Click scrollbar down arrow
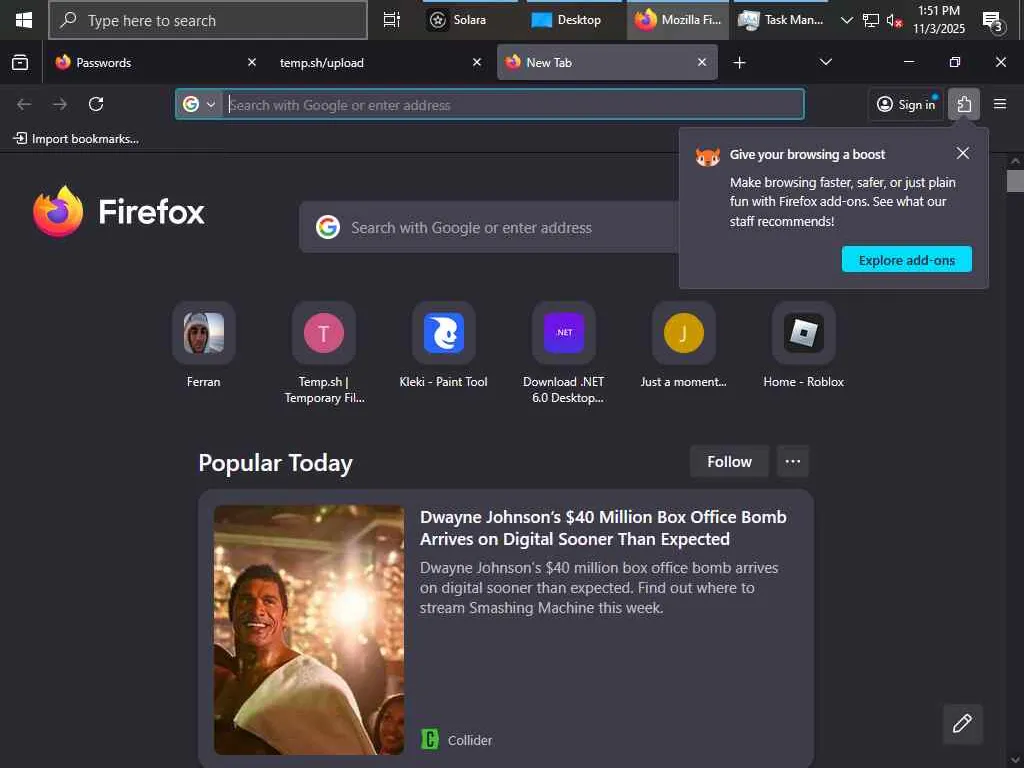This screenshot has width=1024, height=768. [1015, 759]
